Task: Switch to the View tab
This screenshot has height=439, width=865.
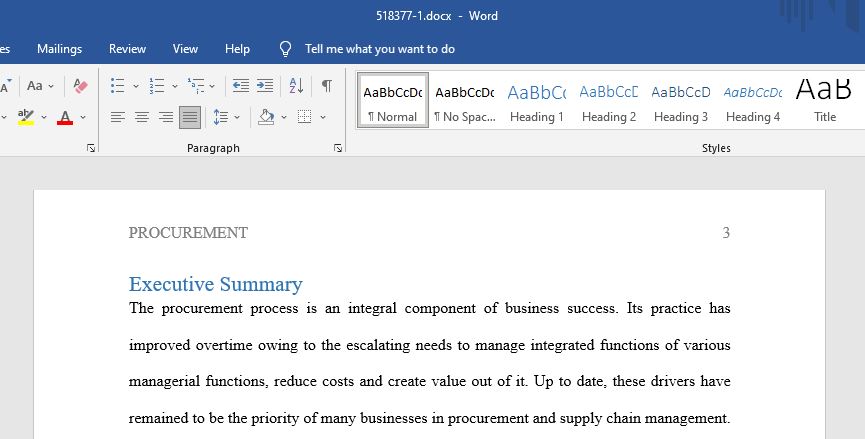Action: [x=185, y=49]
